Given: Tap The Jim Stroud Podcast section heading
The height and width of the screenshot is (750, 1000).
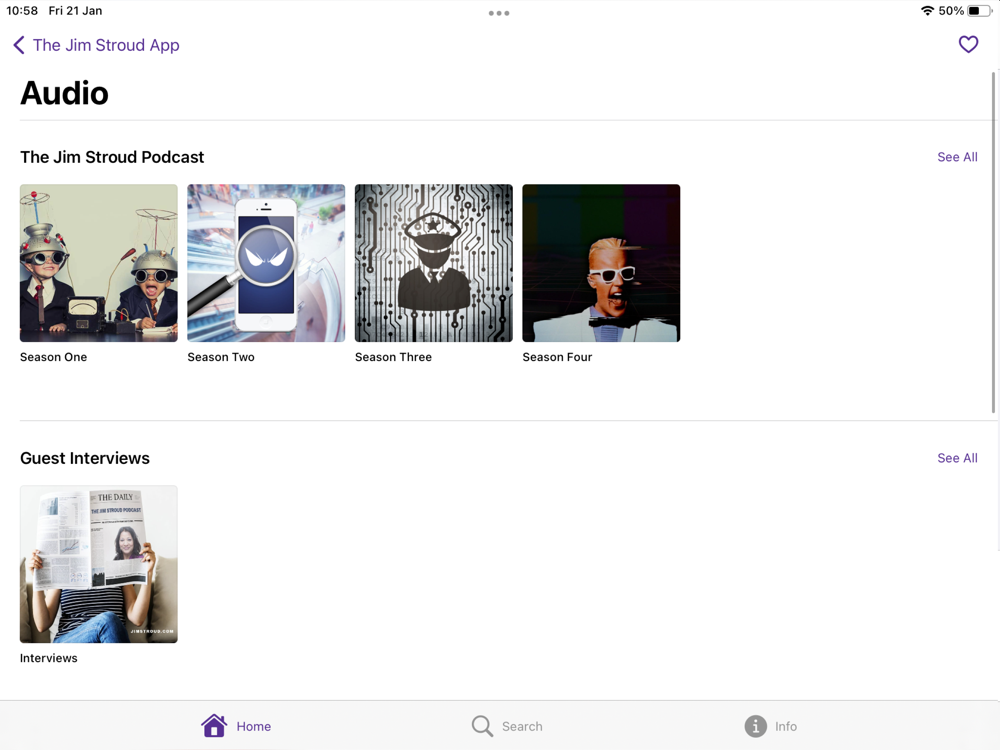Looking at the screenshot, I should (x=112, y=157).
